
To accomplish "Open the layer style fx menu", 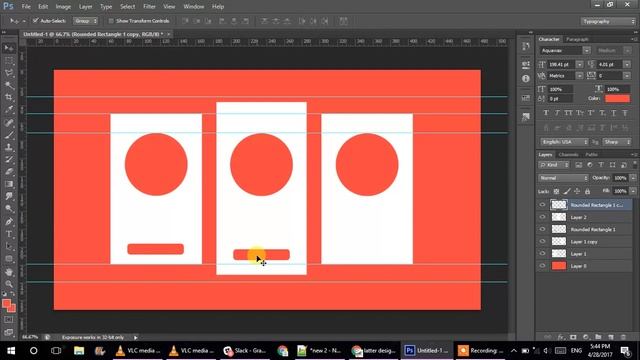I will pyautogui.click(x=561, y=337).
